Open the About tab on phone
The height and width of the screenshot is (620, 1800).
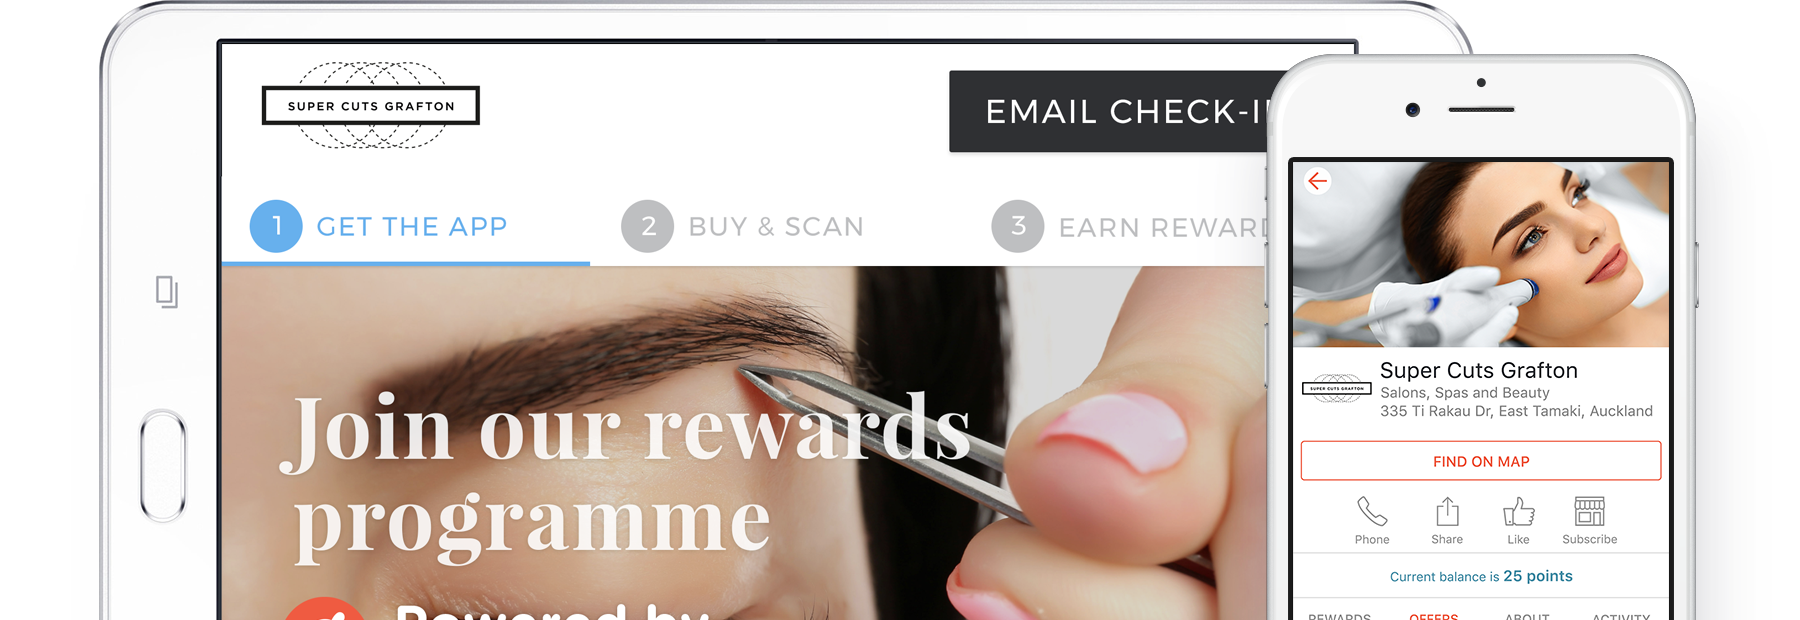1527,615
